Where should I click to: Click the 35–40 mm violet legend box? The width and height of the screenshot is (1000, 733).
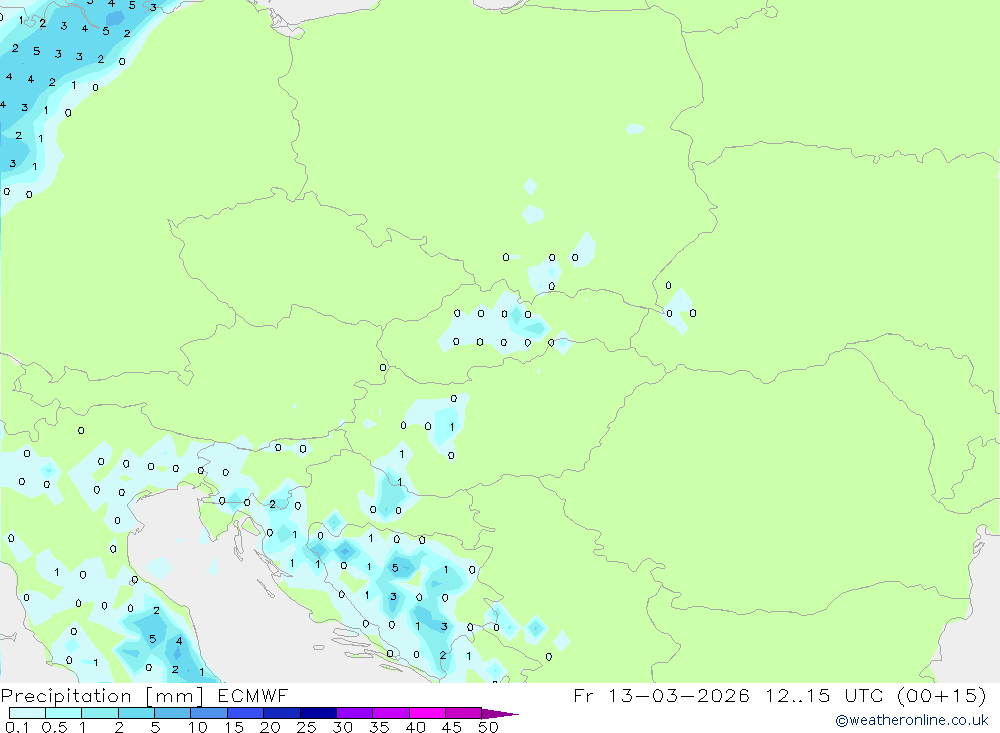coord(390,713)
